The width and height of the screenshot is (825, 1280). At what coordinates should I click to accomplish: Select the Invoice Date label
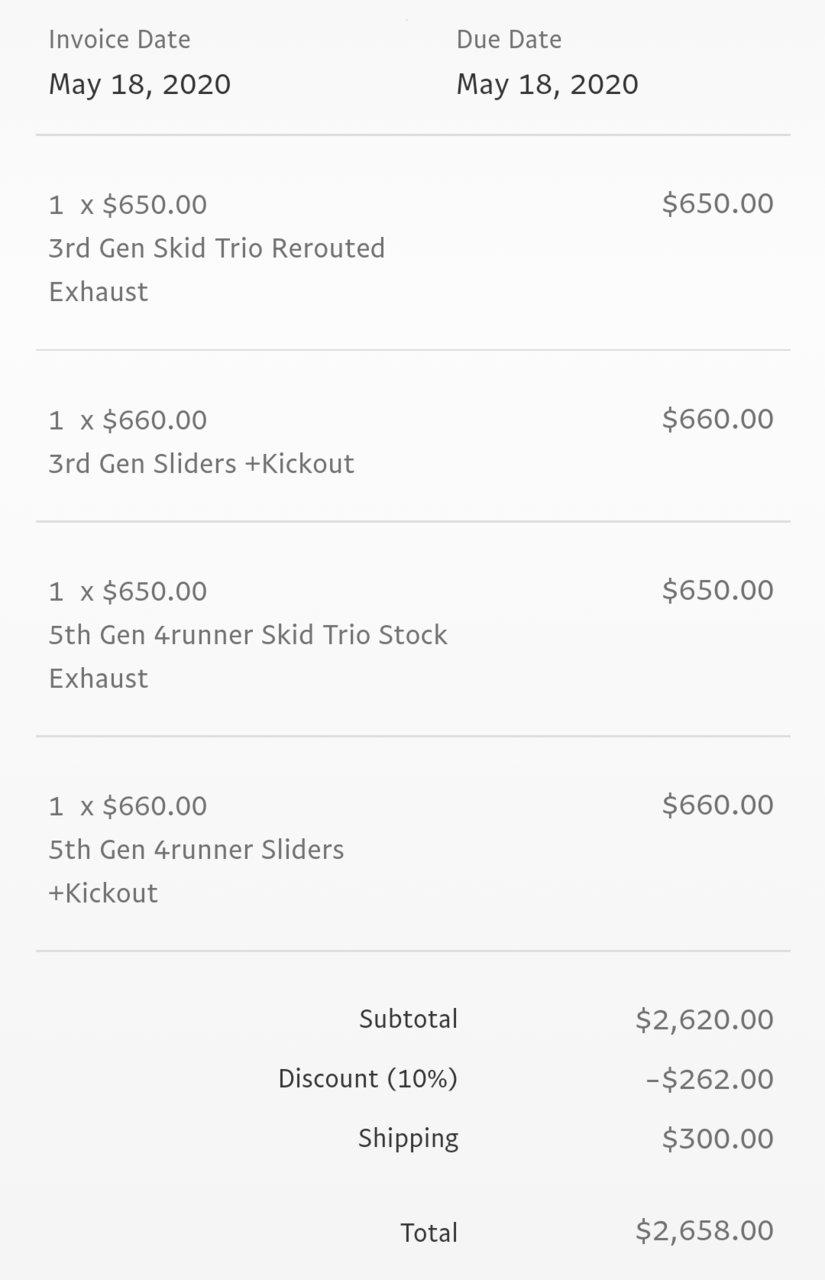[x=119, y=40]
